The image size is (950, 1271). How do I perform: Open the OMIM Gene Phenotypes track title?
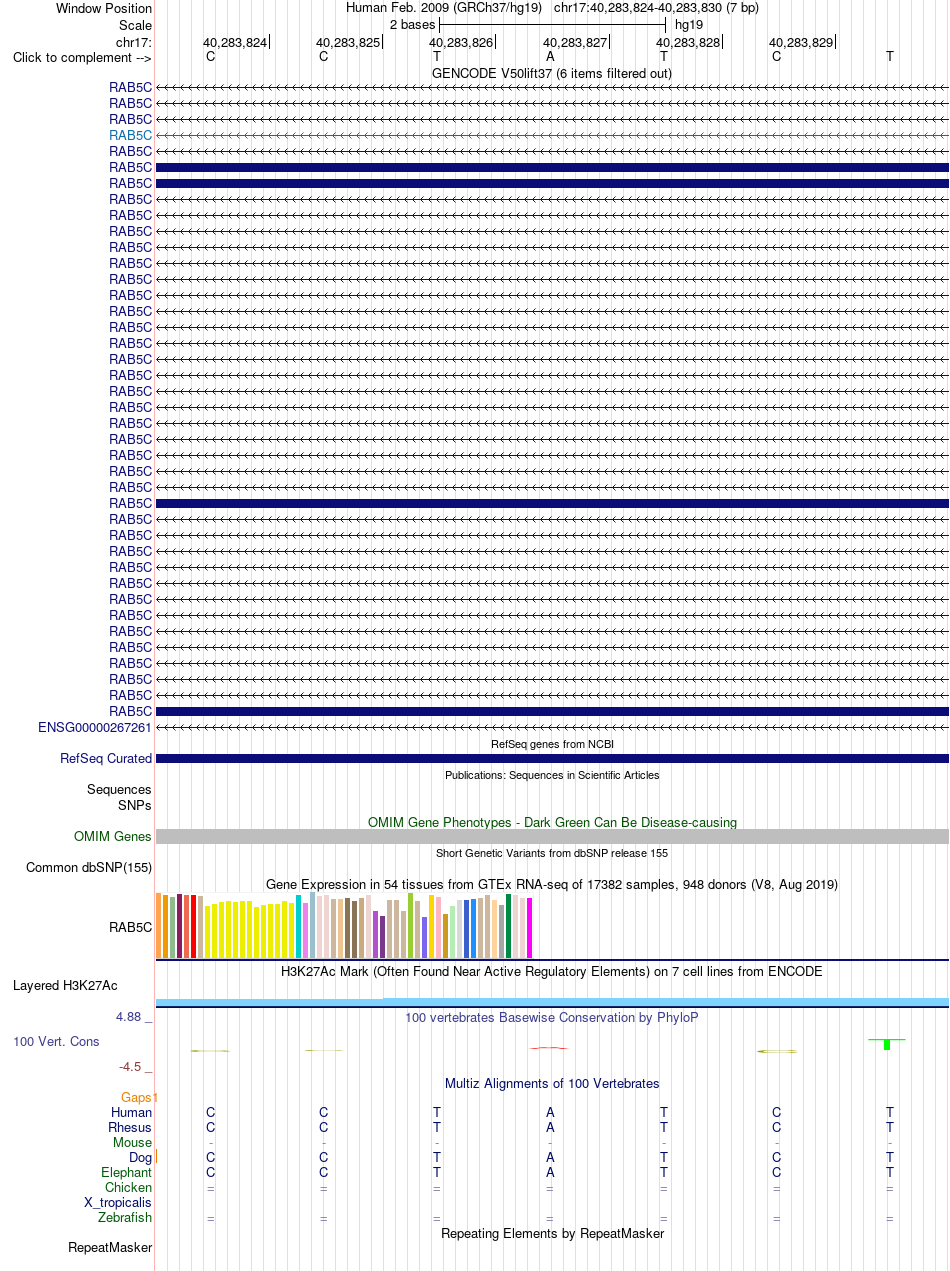(552, 822)
